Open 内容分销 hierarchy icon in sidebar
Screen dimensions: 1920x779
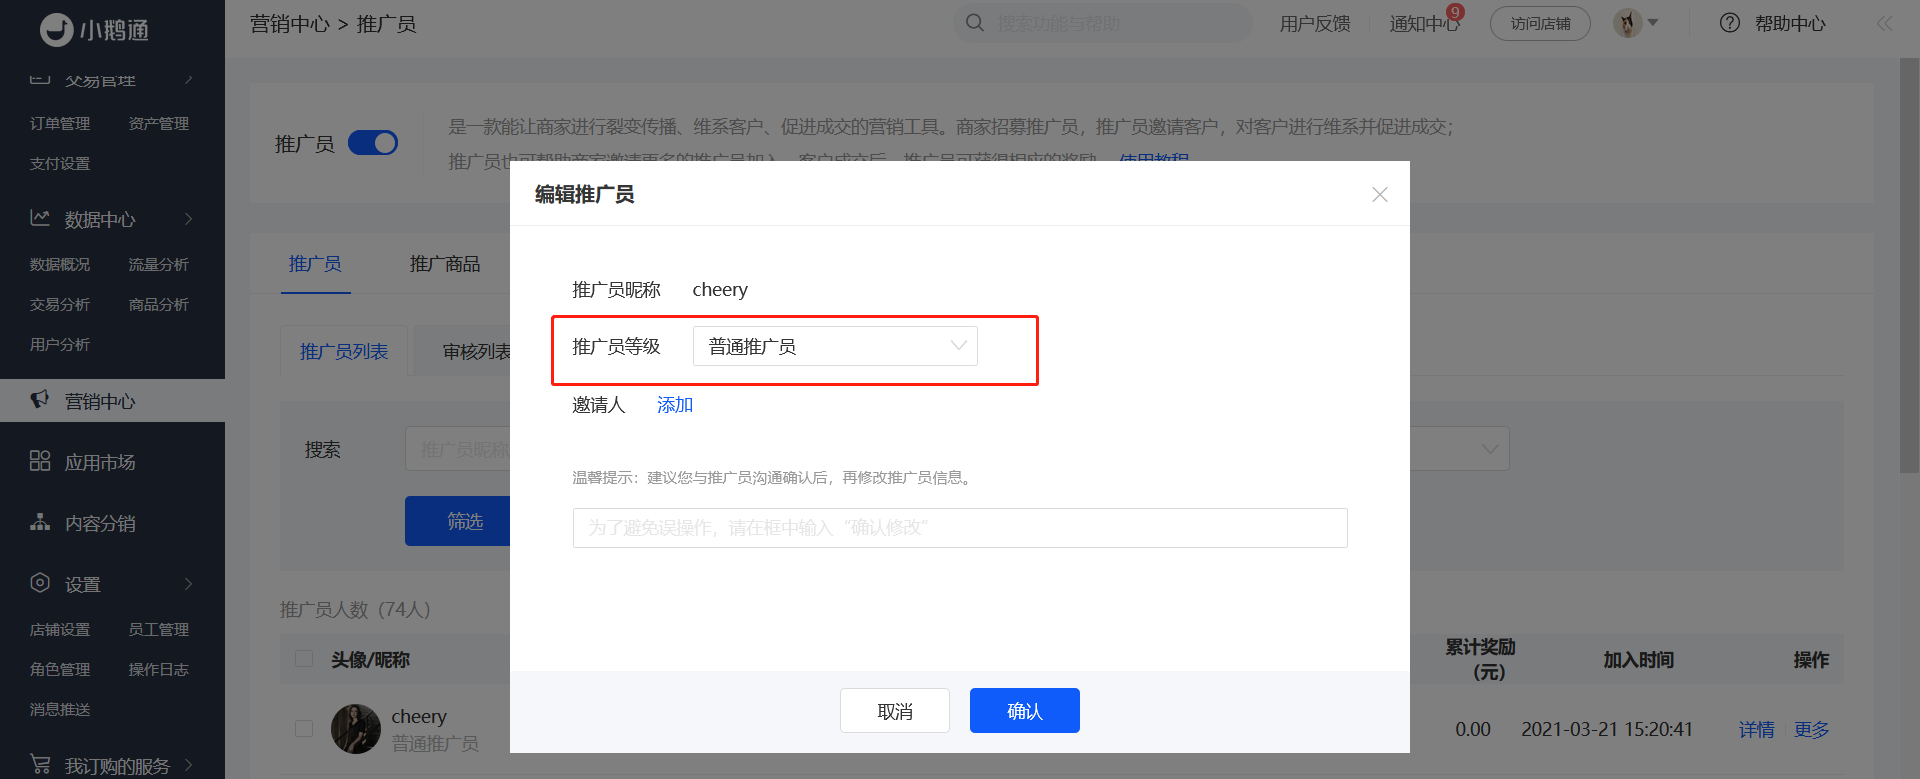(40, 522)
